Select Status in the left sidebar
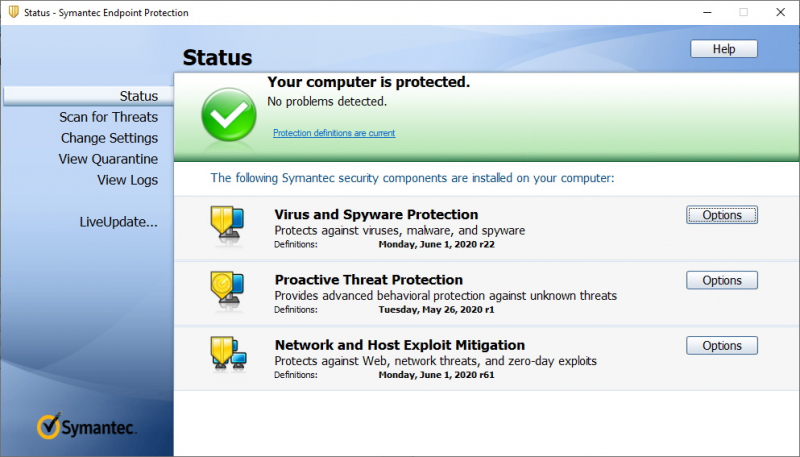This screenshot has width=800, height=457. coord(139,96)
